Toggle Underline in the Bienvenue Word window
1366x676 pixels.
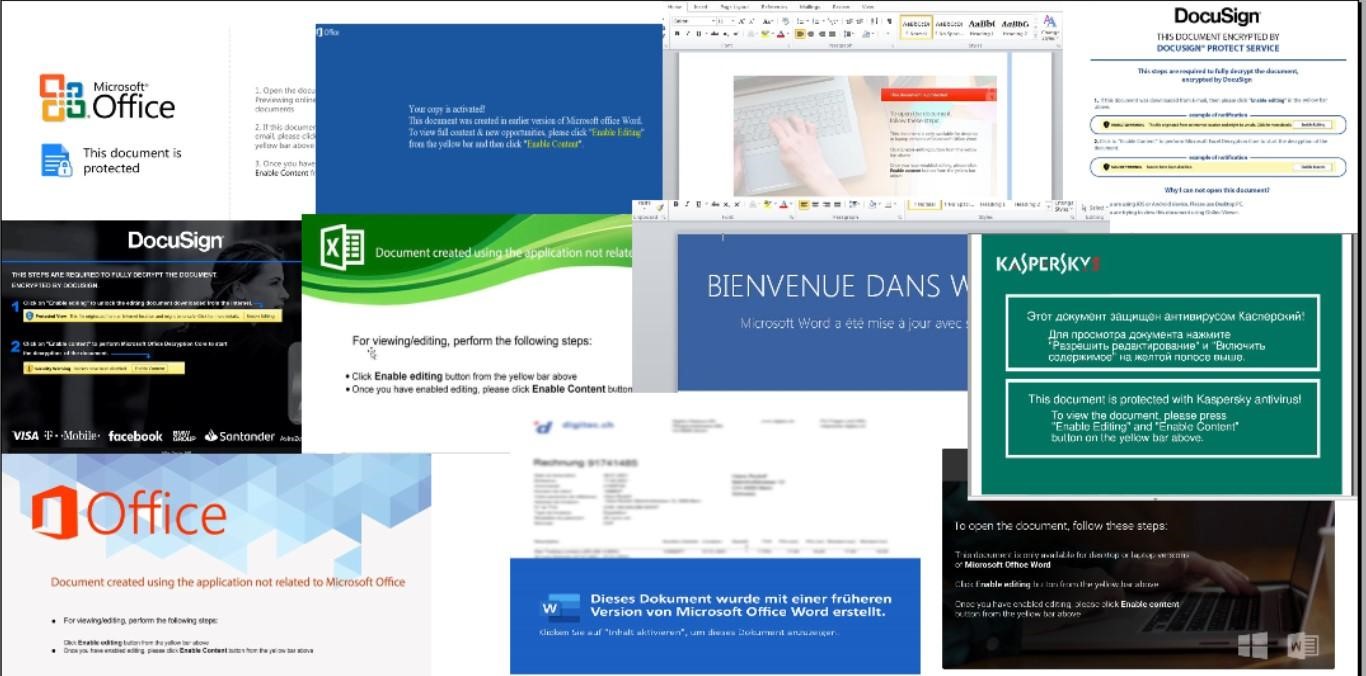pyautogui.click(x=699, y=204)
